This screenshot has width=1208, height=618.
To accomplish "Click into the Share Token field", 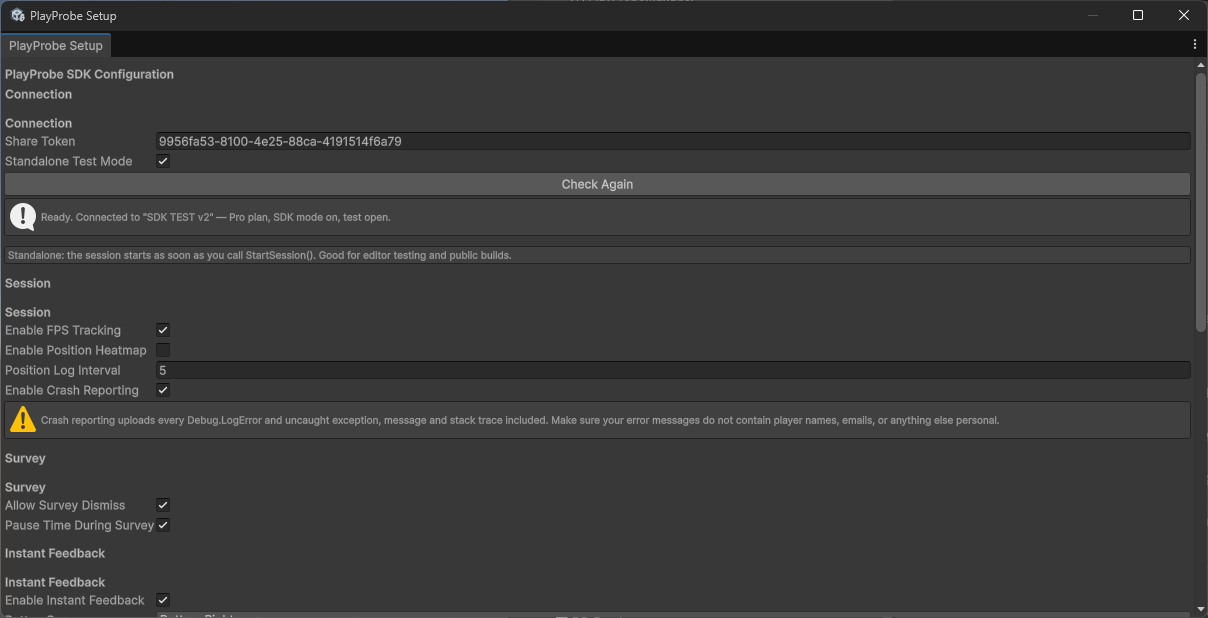I will (673, 141).
